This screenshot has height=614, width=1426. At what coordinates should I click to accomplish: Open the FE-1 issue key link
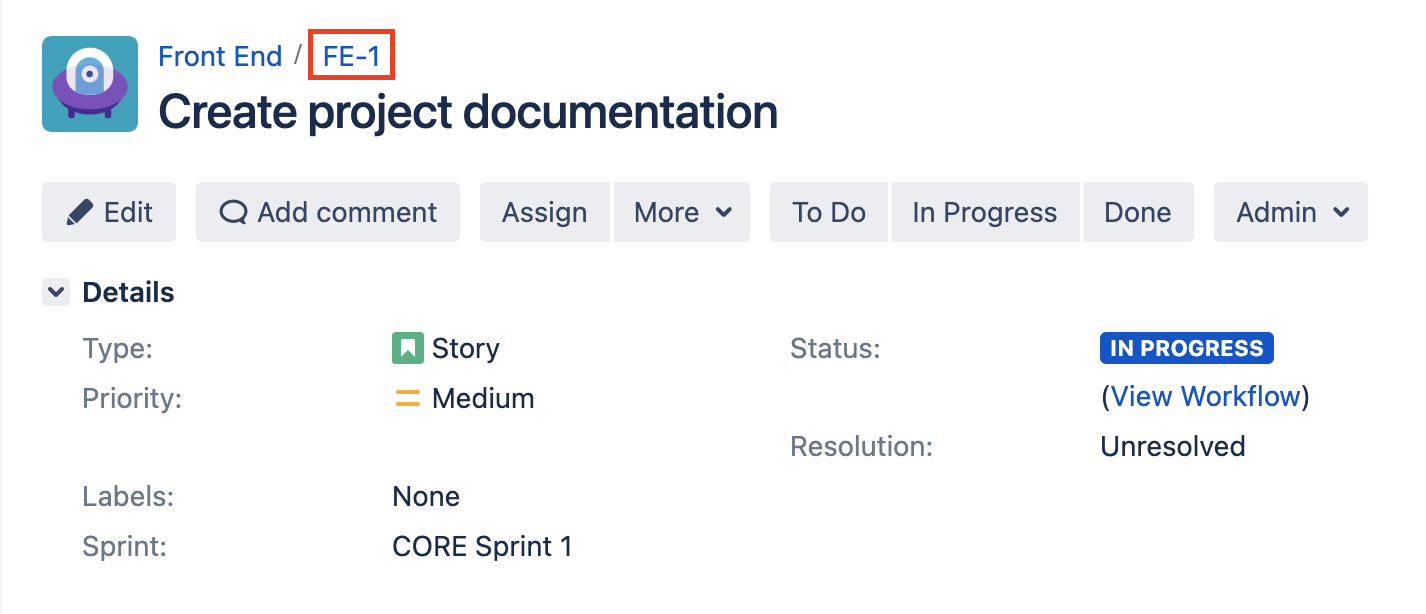(352, 56)
